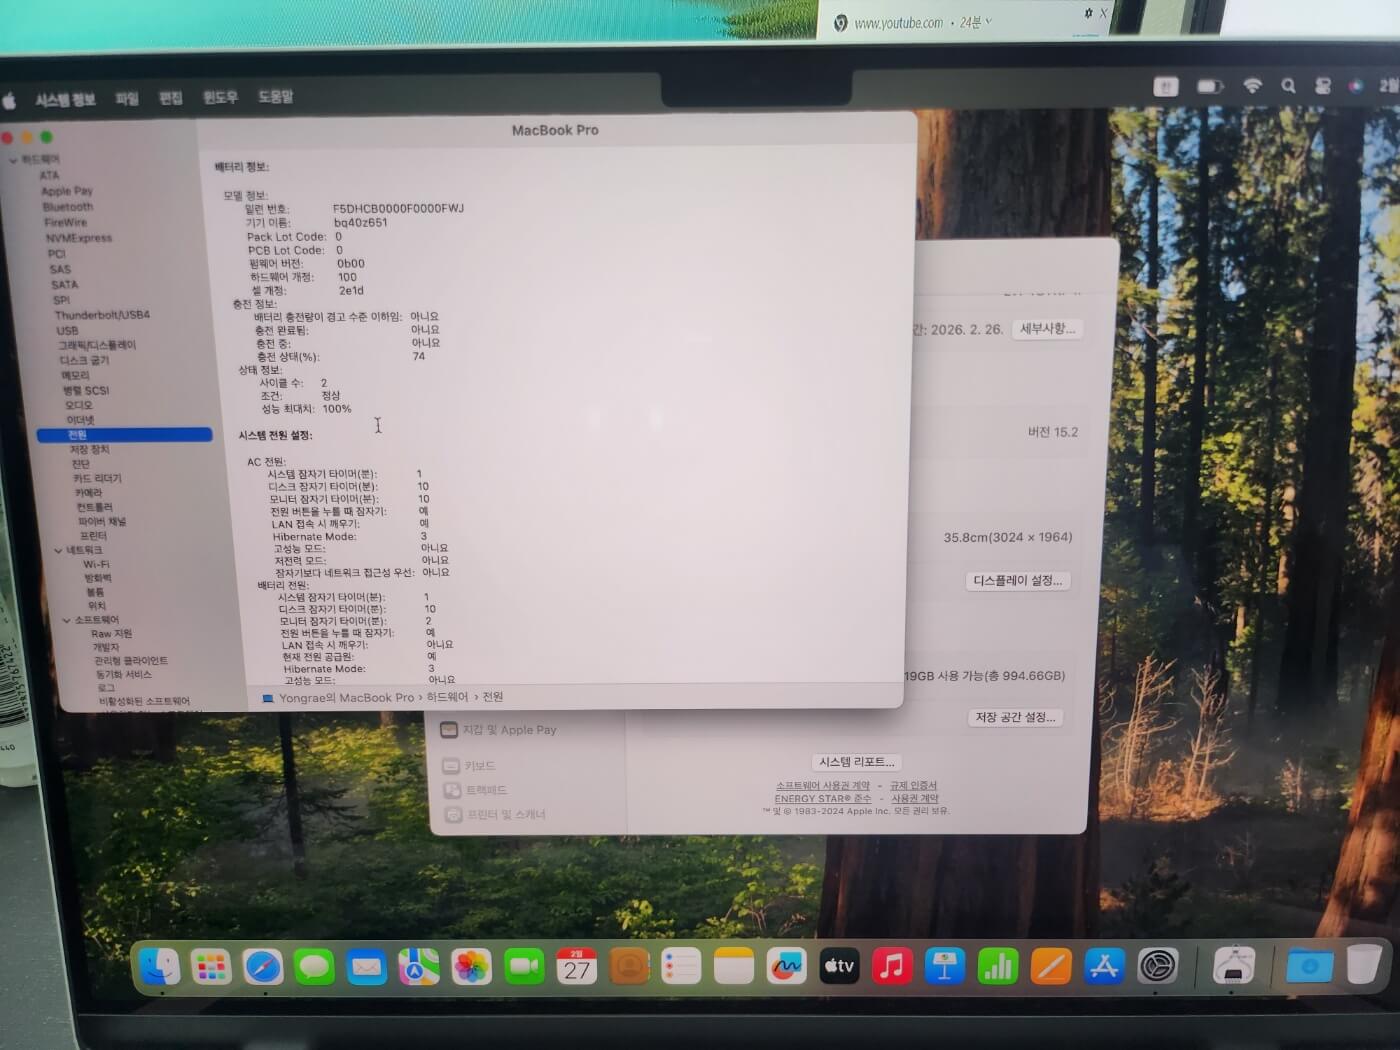Select Wi-Fi under 네트워크 in sidebar
Viewport: 1400px width, 1050px height.
96,564
